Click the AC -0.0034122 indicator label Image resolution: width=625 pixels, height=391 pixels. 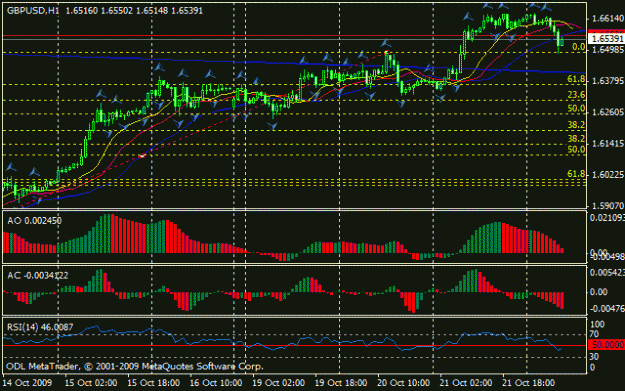click(37, 275)
